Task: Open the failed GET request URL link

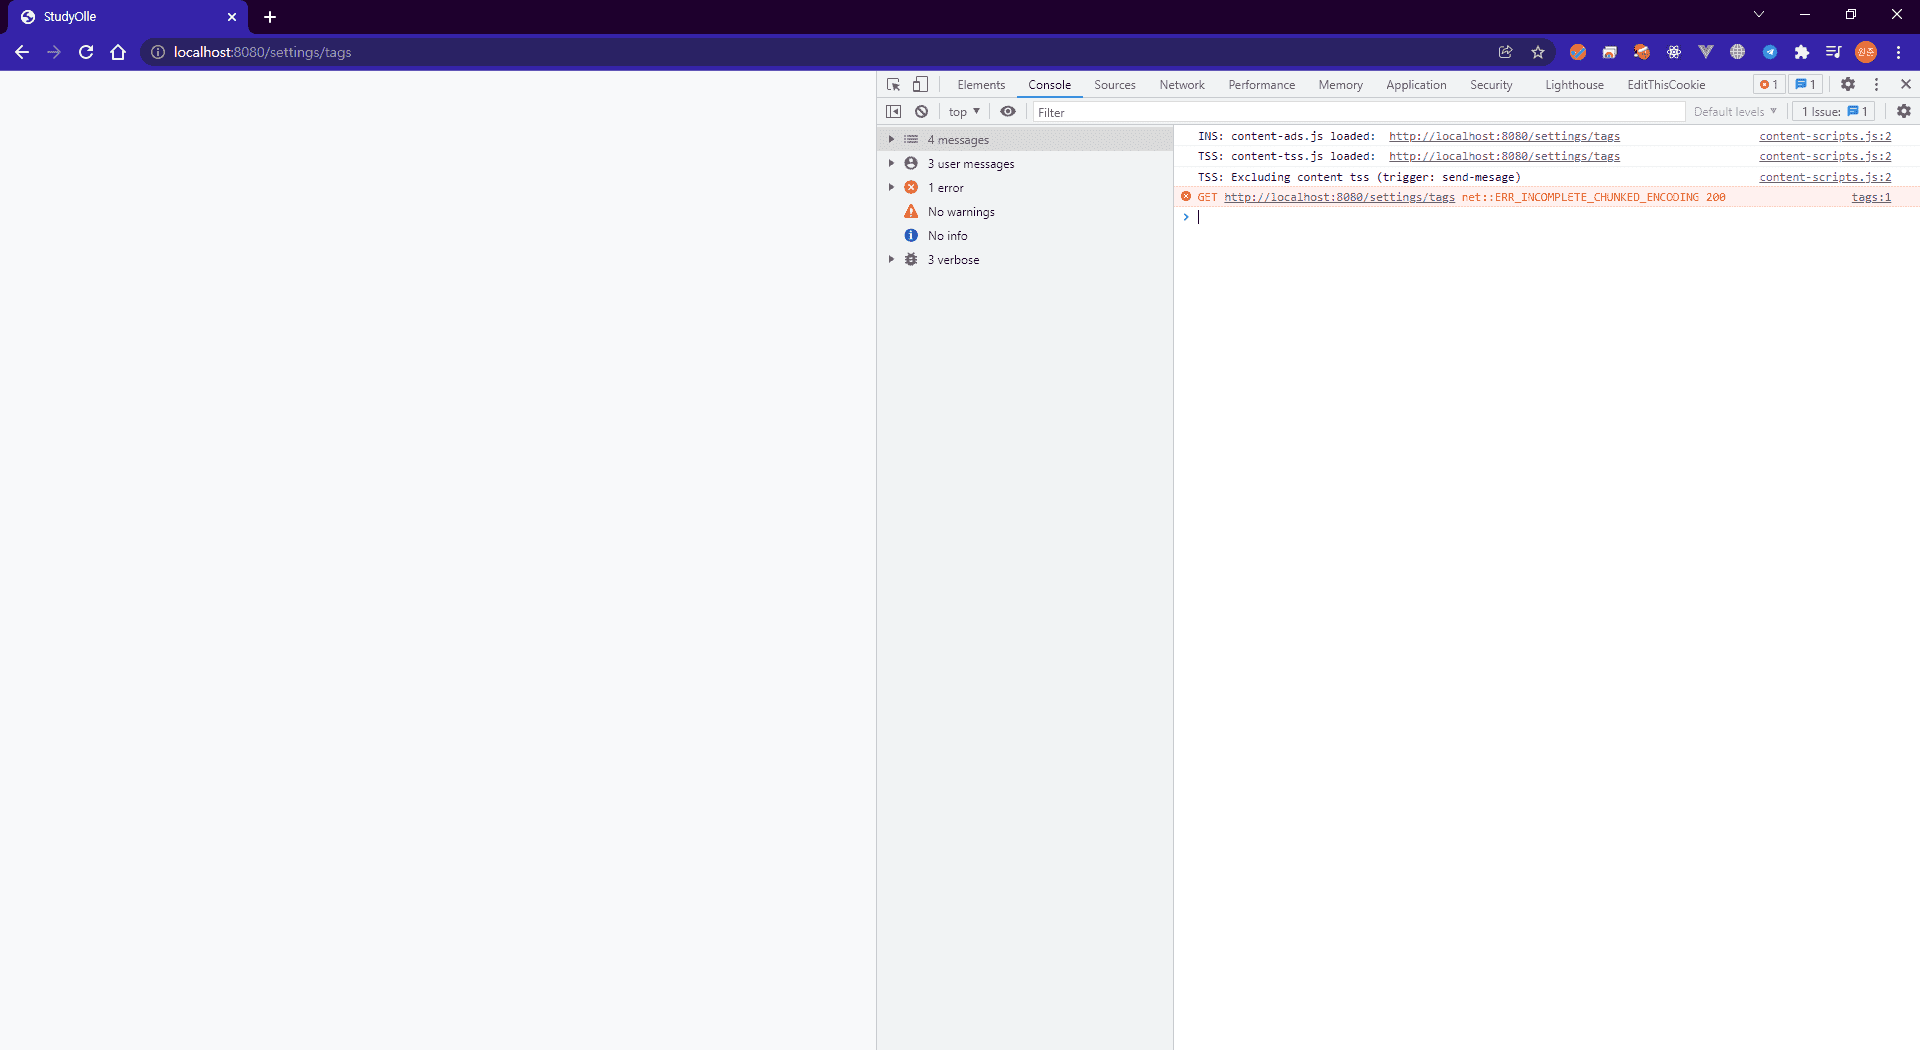Action: 1339,198
